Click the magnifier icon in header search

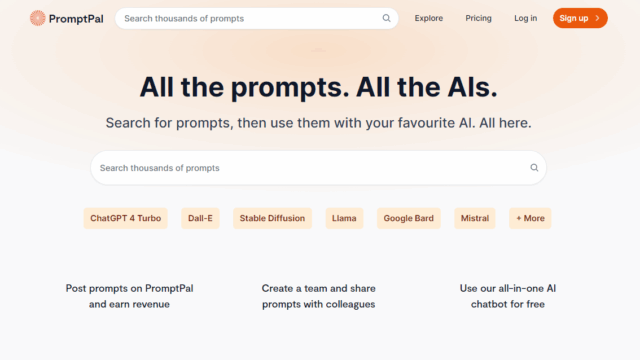coord(386,18)
